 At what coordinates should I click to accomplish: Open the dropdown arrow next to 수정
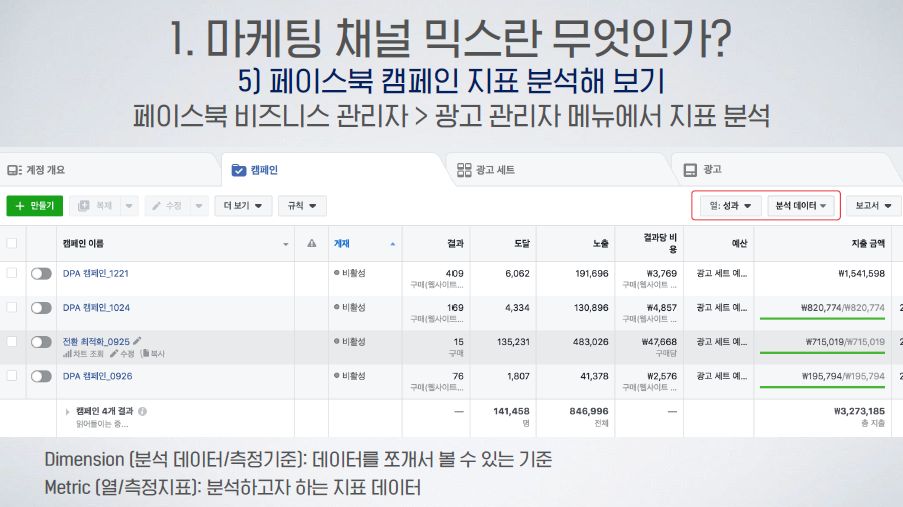click(x=199, y=206)
